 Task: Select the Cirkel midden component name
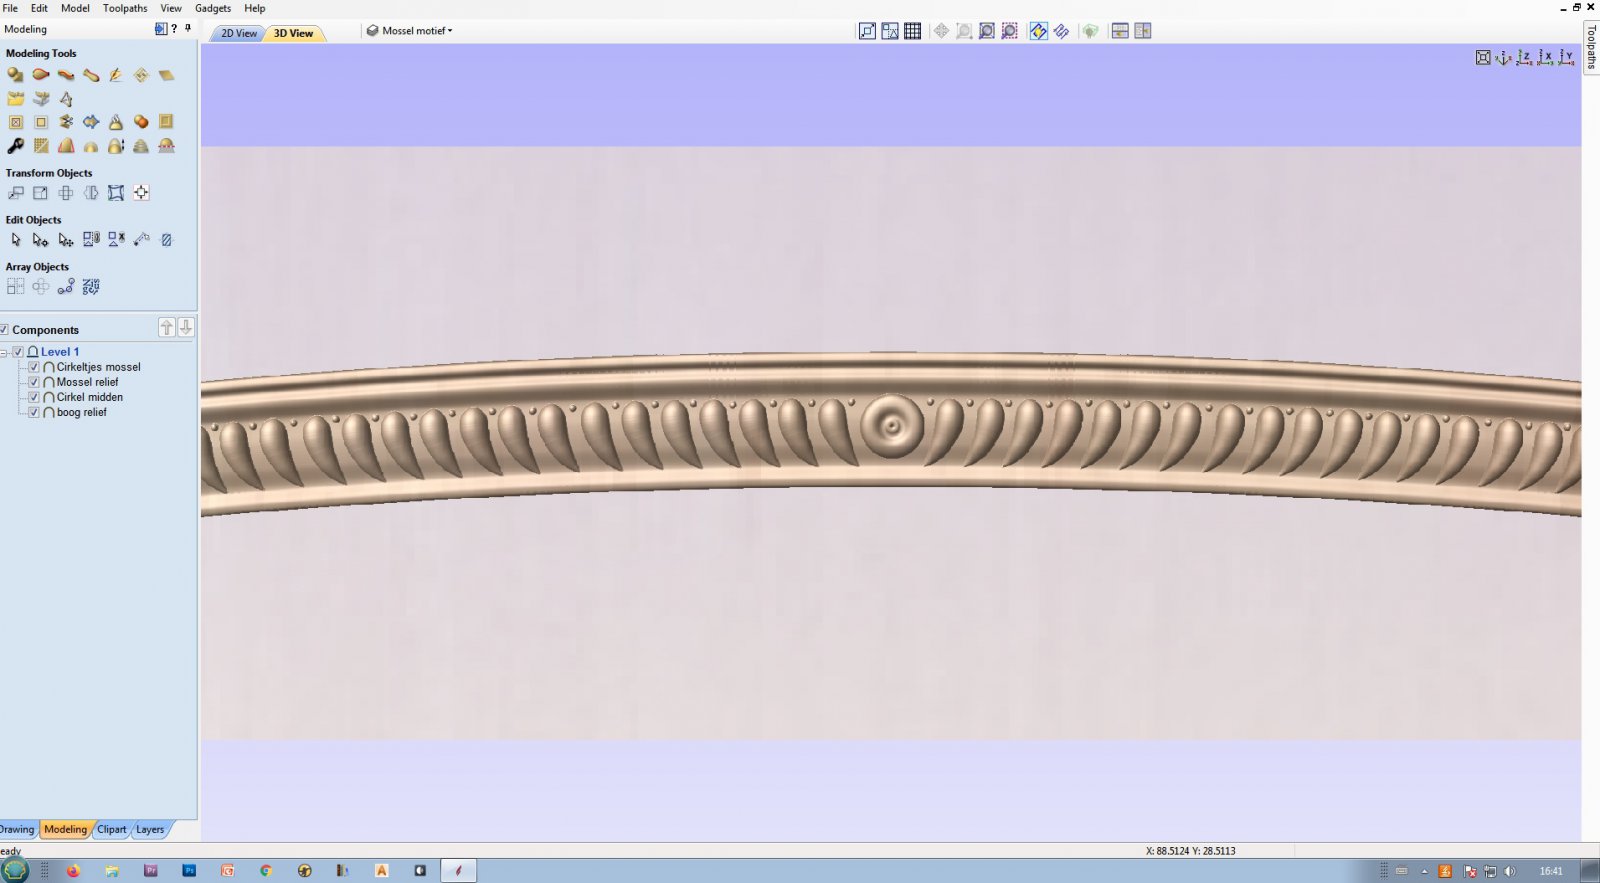click(90, 397)
